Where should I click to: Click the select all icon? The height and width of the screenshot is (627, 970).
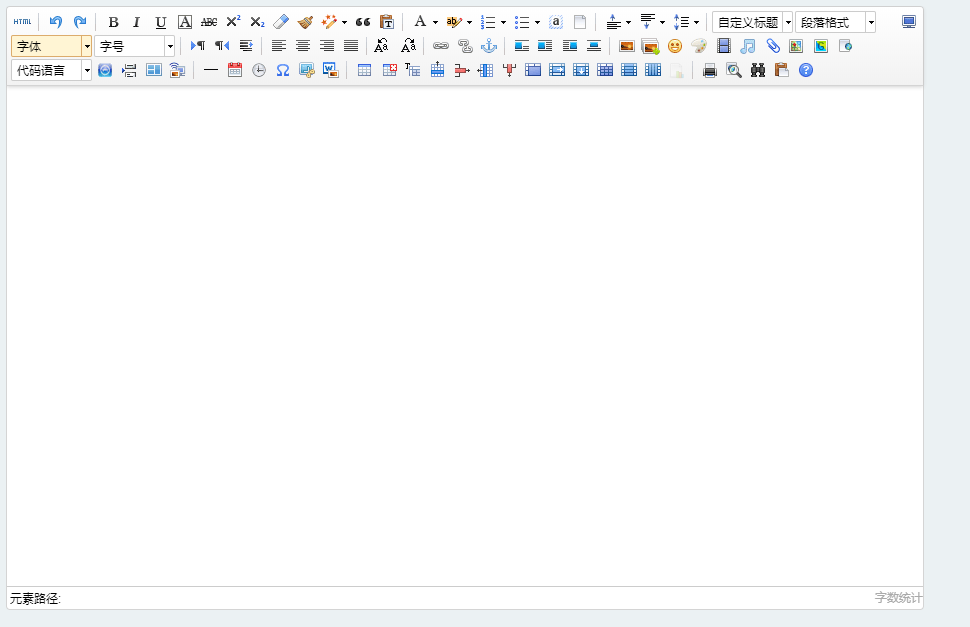556,22
